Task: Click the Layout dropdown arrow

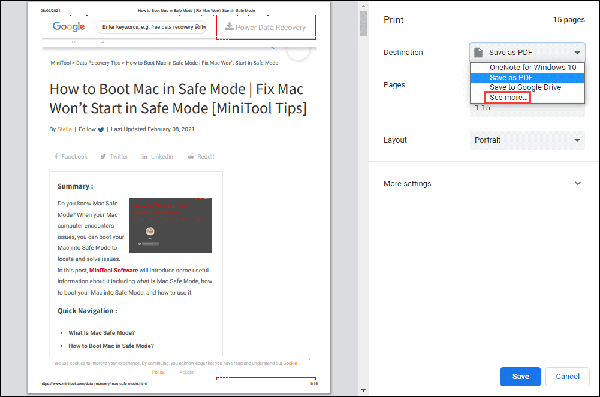Action: [577, 140]
